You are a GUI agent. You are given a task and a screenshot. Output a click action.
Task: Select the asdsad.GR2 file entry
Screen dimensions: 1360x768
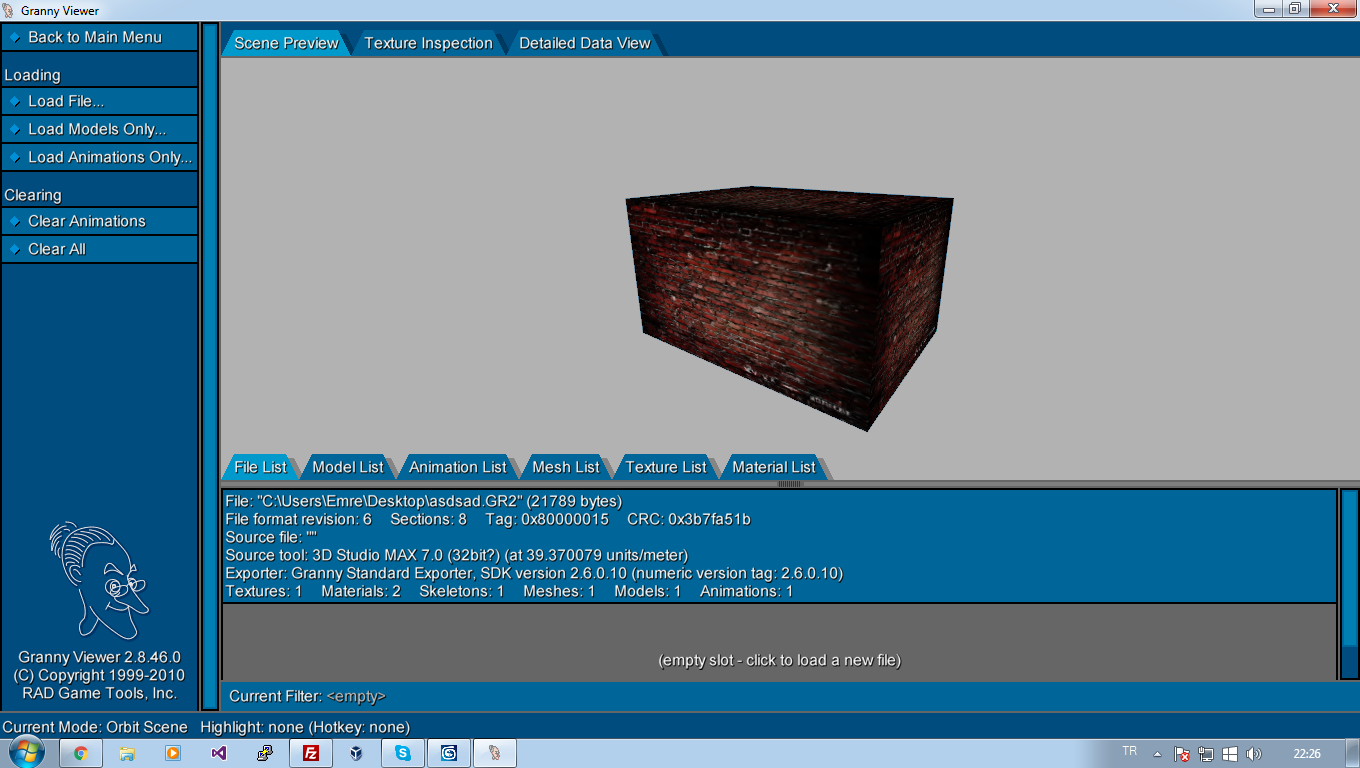[779, 546]
